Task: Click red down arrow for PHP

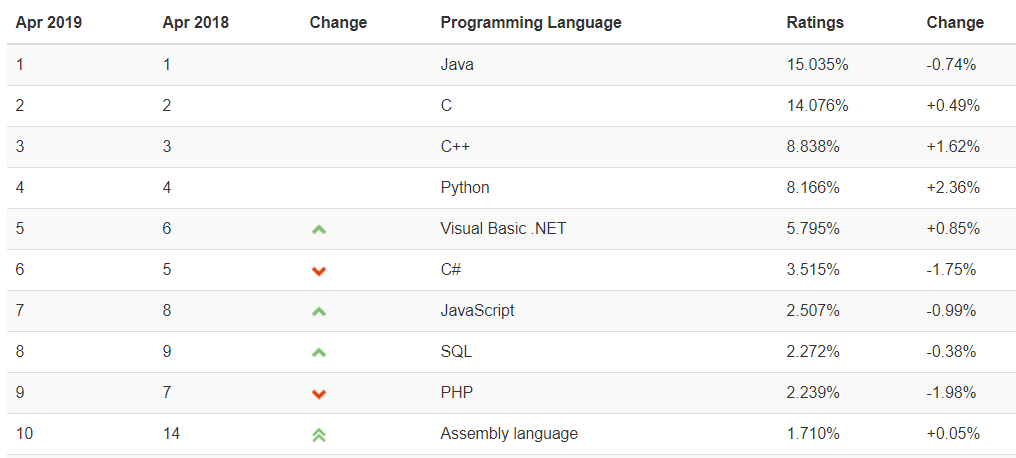Action: [x=318, y=394]
